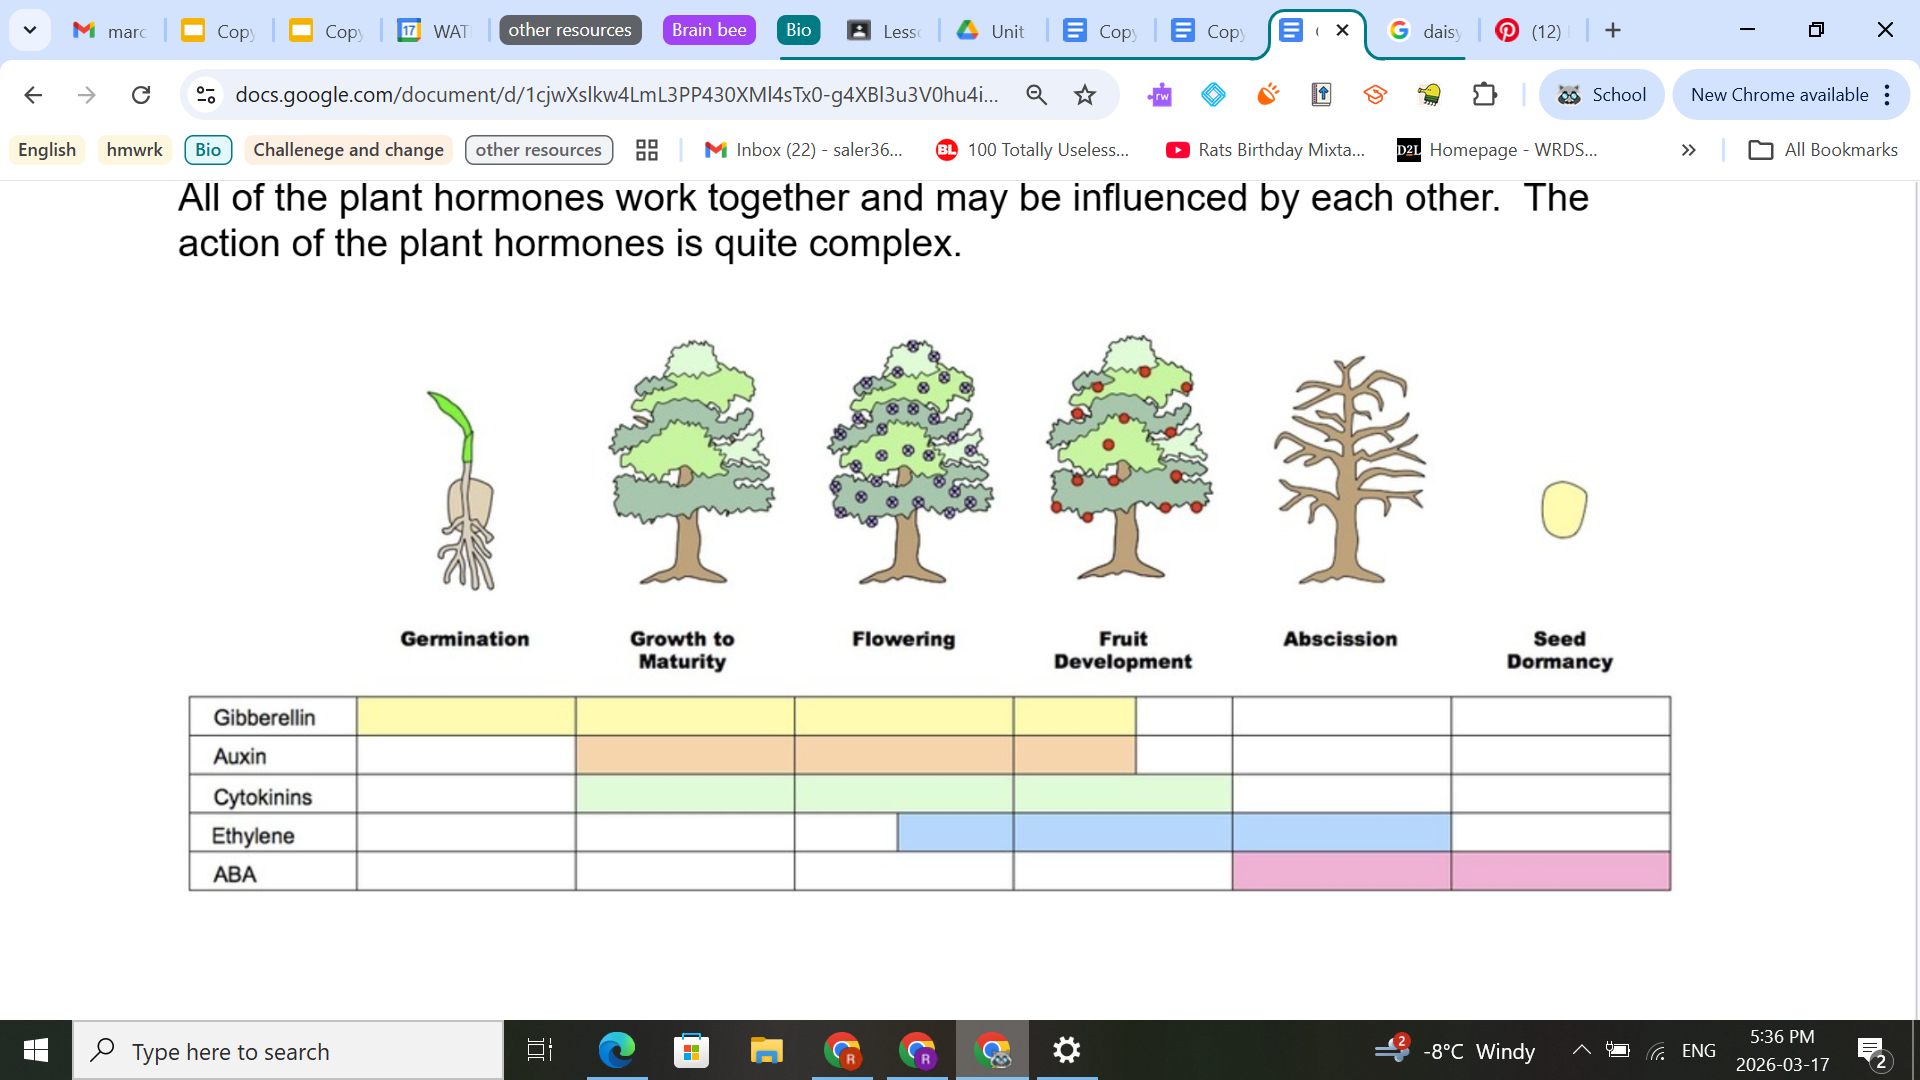Expand the hidden bookmarks chevron
The image size is (1920, 1080).
click(1689, 150)
